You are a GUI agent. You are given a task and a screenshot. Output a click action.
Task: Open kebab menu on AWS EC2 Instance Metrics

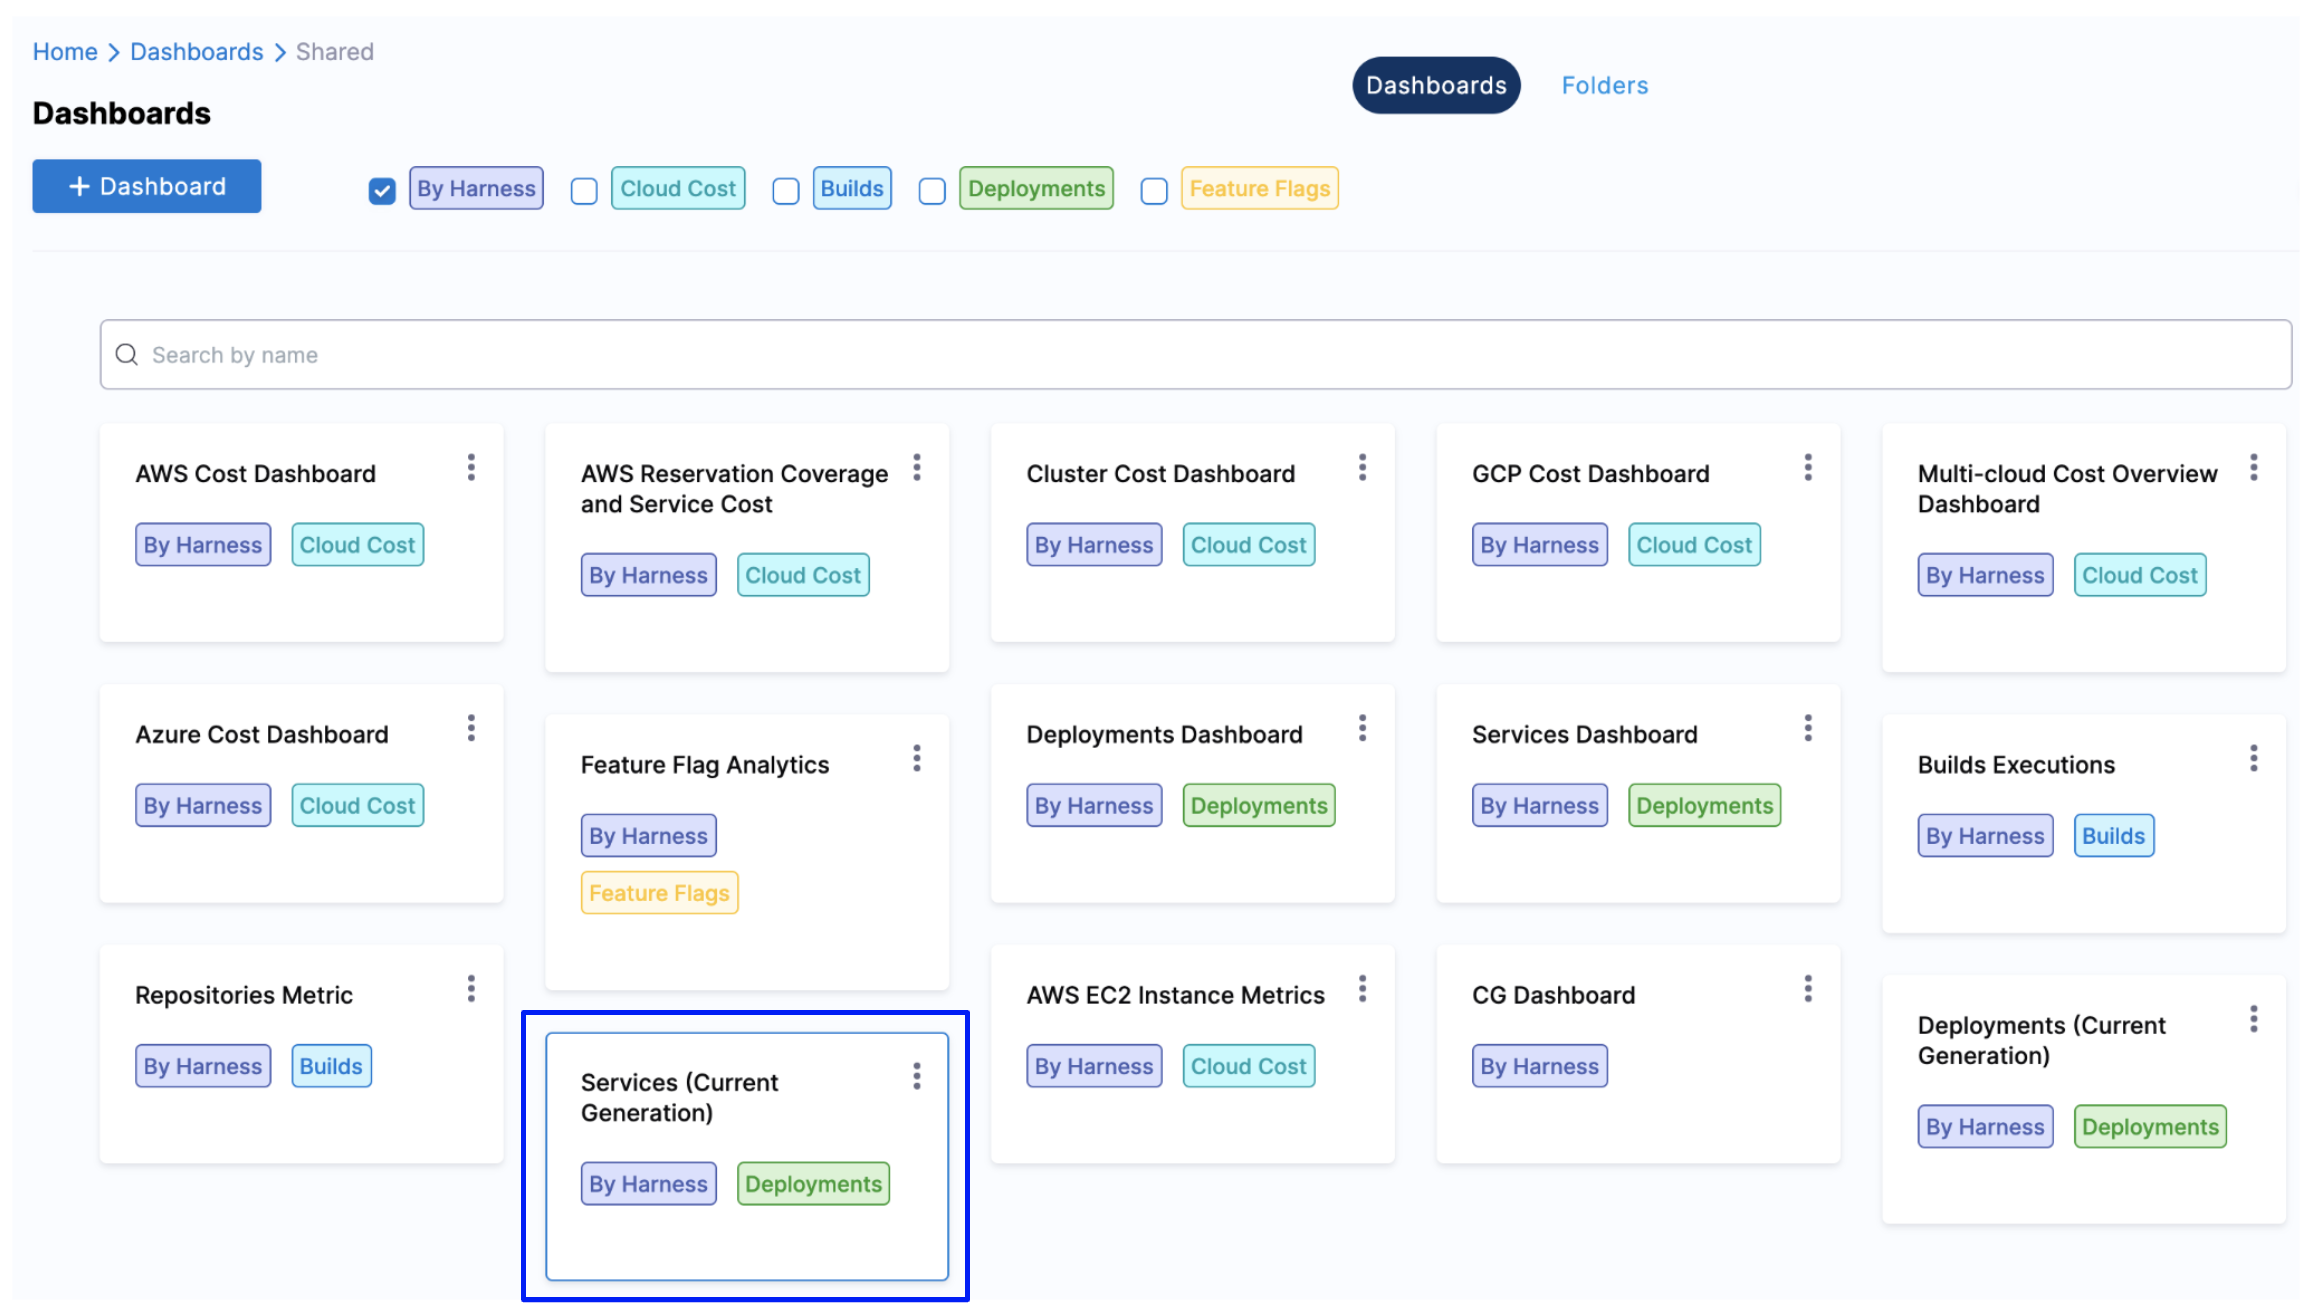coord(1362,990)
